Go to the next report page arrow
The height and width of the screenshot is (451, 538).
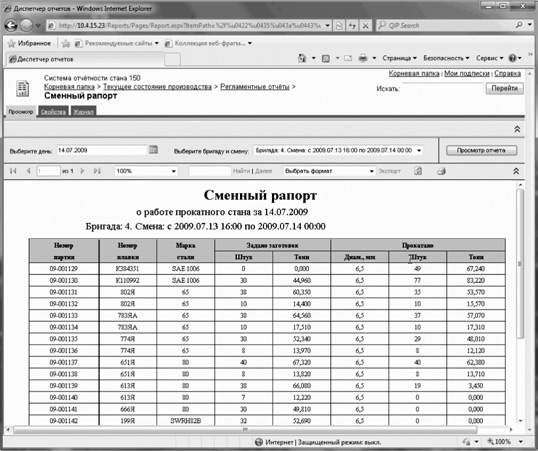(x=82, y=171)
